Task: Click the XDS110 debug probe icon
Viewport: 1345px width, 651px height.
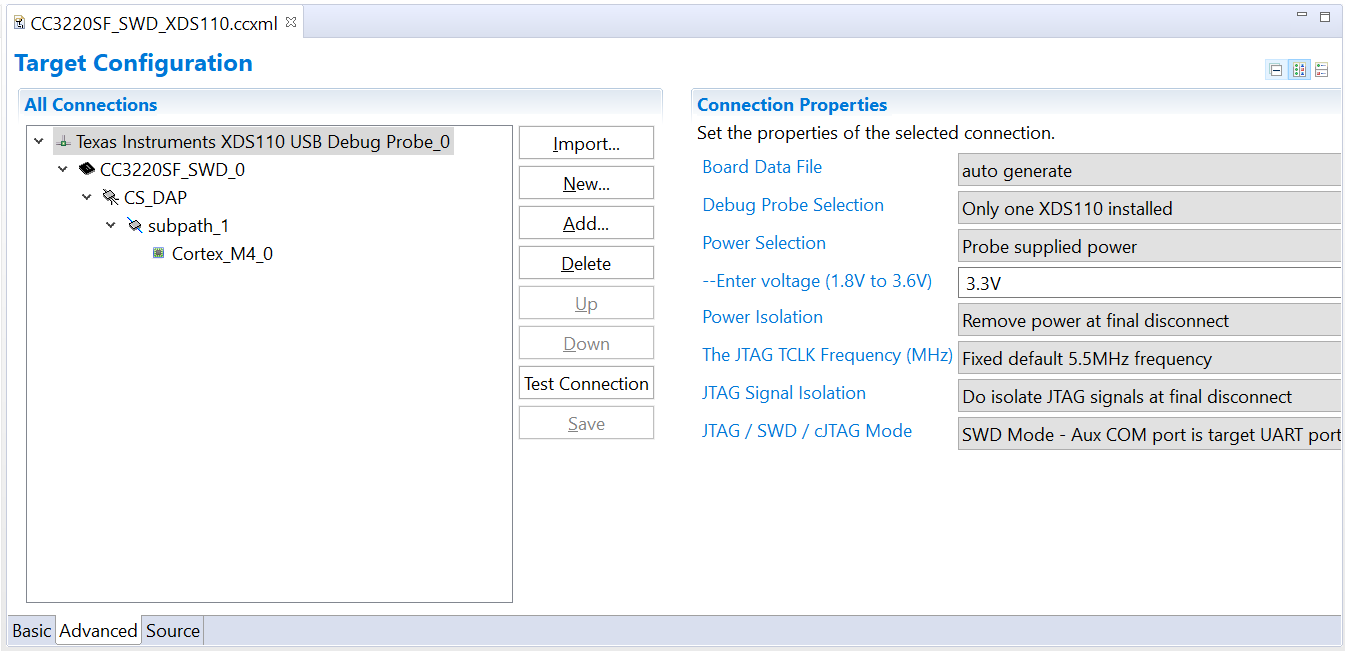Action: (x=63, y=142)
